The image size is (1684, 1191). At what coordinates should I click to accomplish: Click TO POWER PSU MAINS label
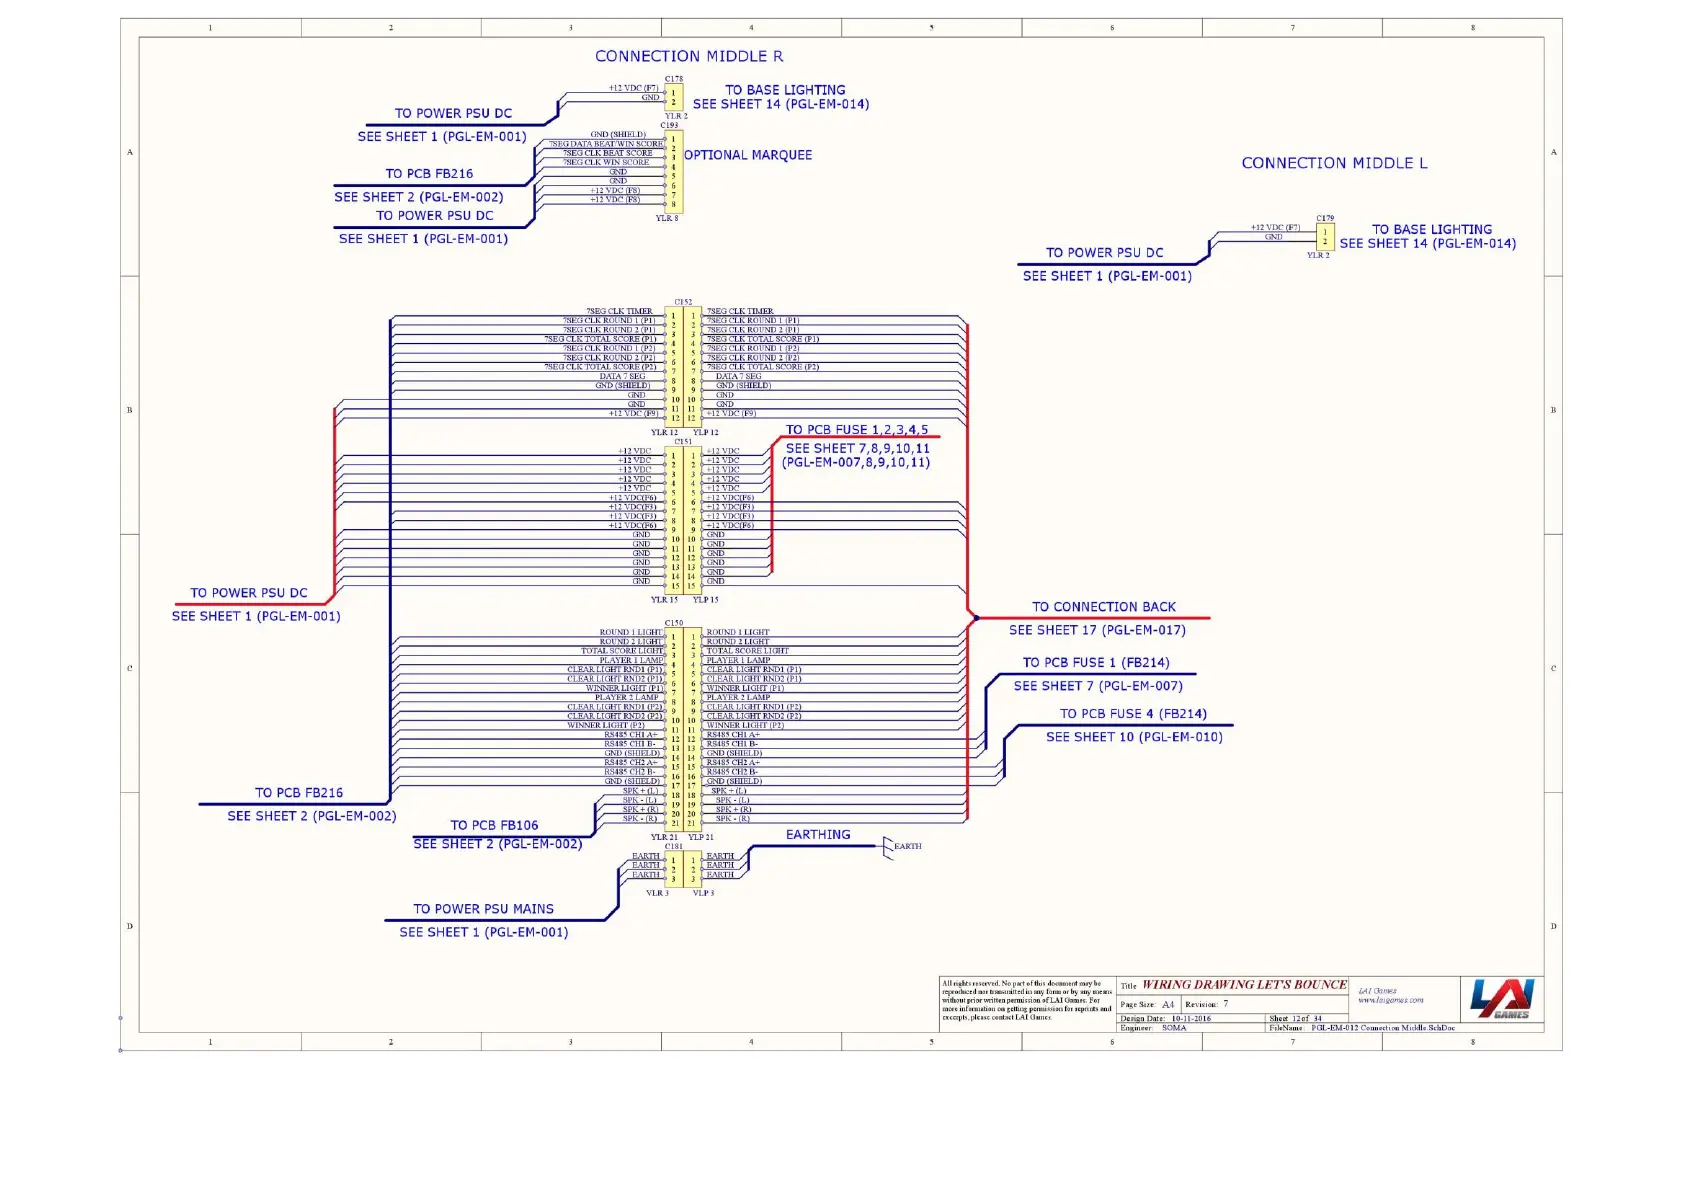coord(483,909)
